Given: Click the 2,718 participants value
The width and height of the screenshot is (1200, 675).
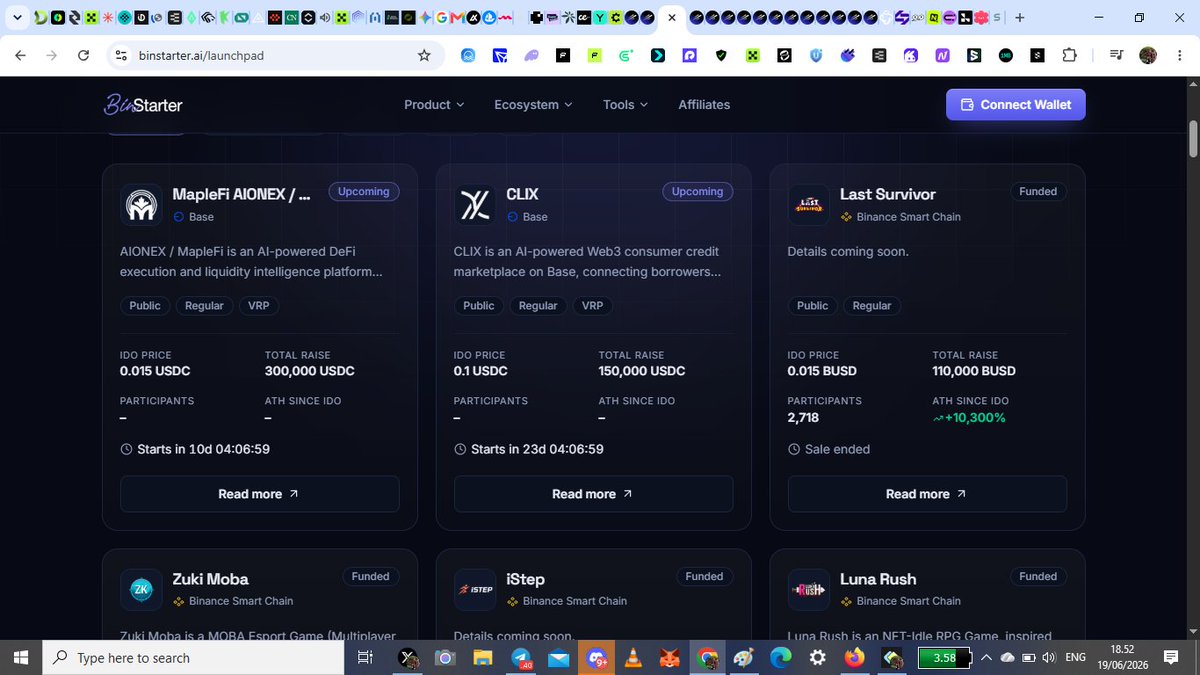Looking at the screenshot, I should [804, 417].
